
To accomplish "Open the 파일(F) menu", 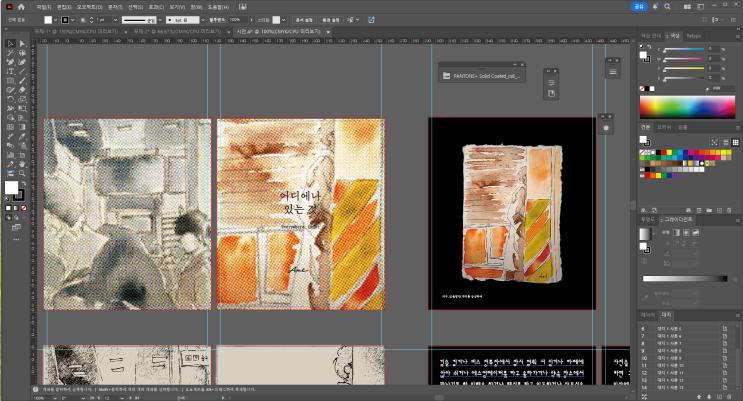I will pos(44,7).
